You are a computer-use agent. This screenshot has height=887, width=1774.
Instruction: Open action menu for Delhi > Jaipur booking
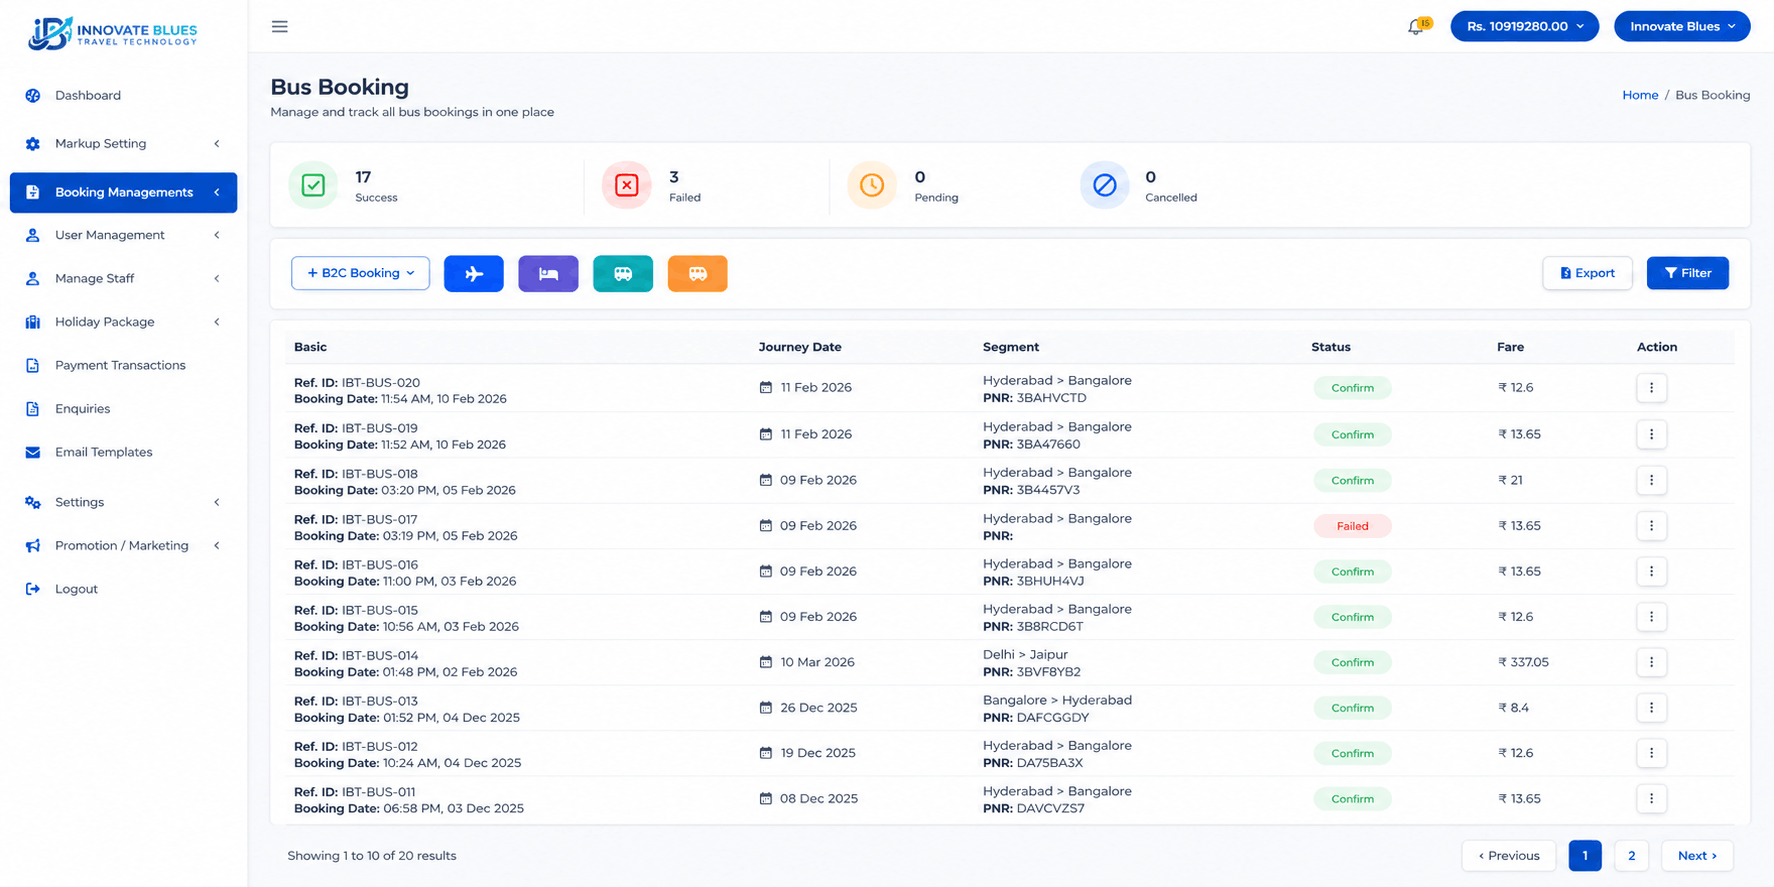point(1651,662)
